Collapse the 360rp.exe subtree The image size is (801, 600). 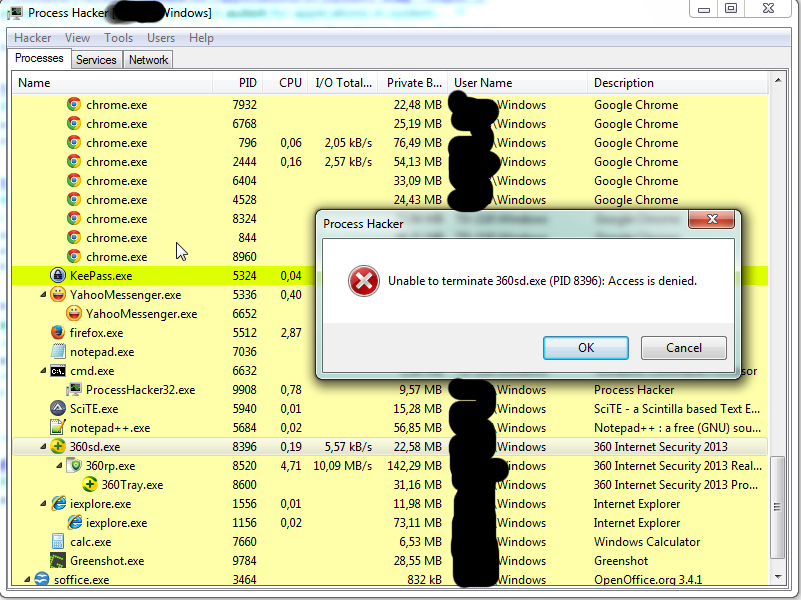point(59,466)
